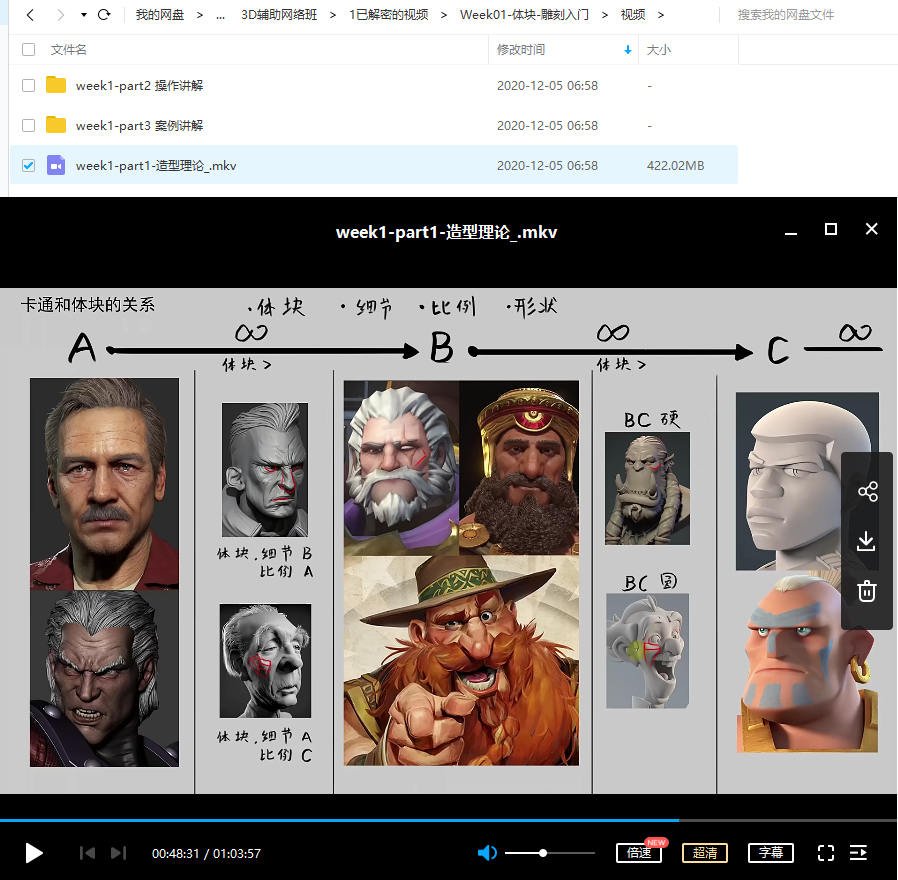
Task: Click the download icon on the side panel
Action: [868, 541]
